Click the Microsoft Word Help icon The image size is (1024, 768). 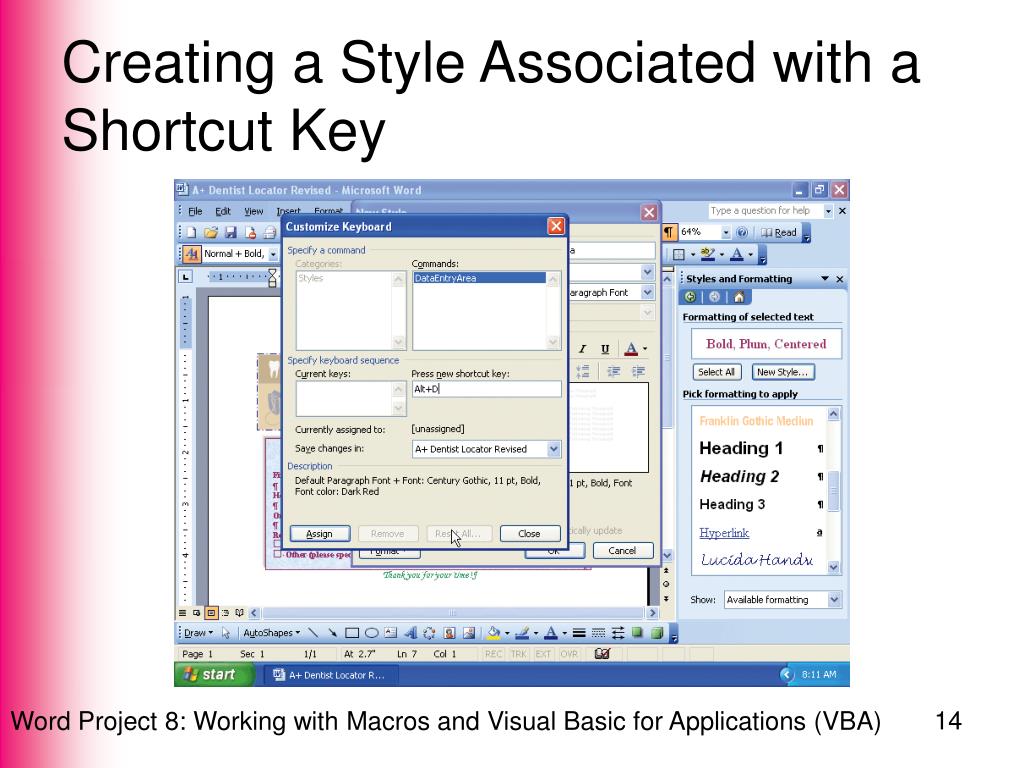pos(742,232)
